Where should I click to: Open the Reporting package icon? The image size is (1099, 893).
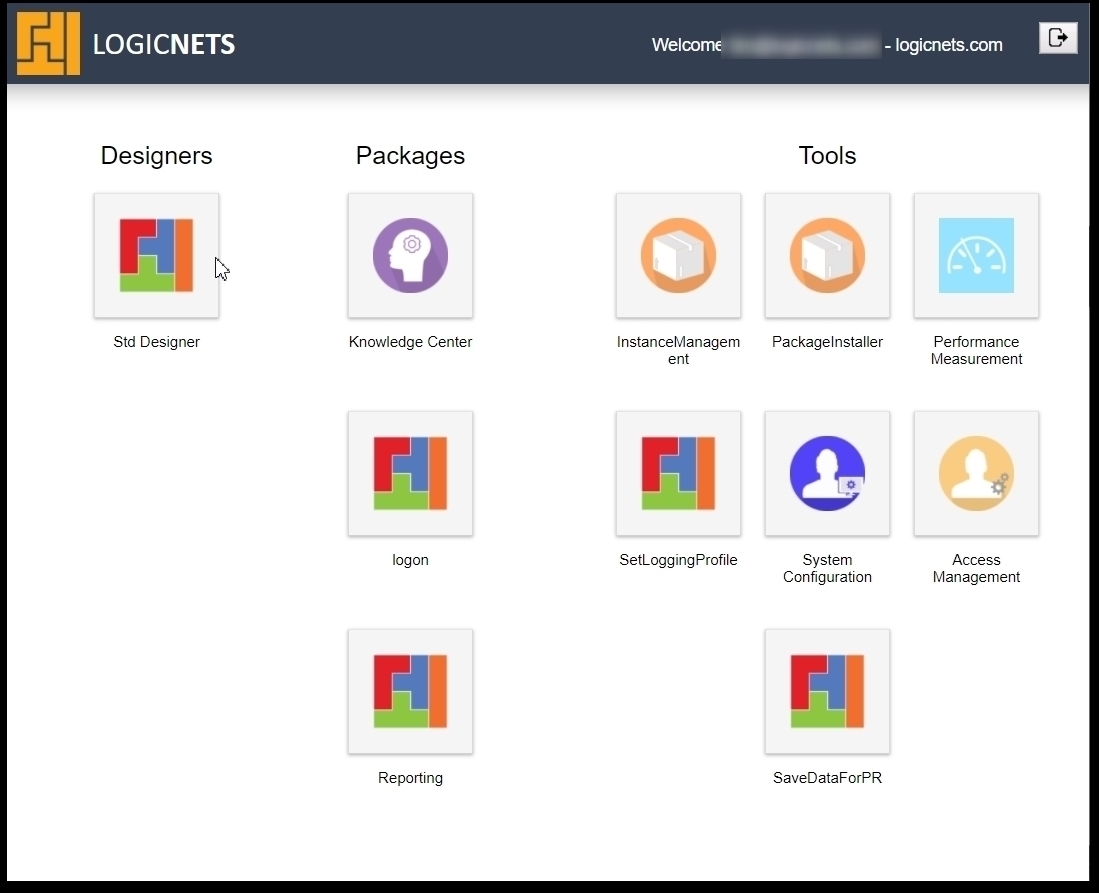point(410,691)
